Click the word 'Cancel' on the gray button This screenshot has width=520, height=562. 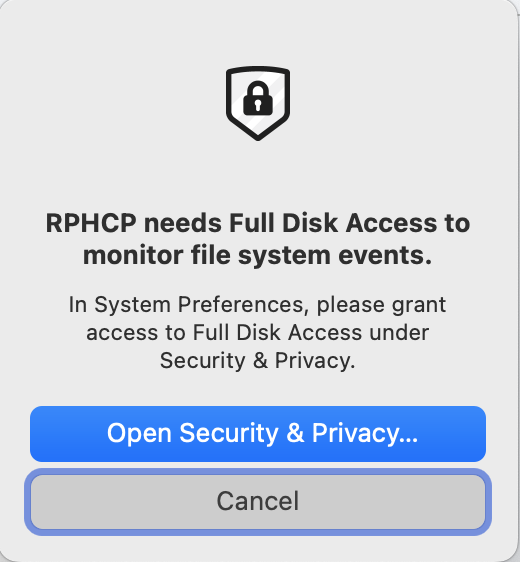[258, 501]
